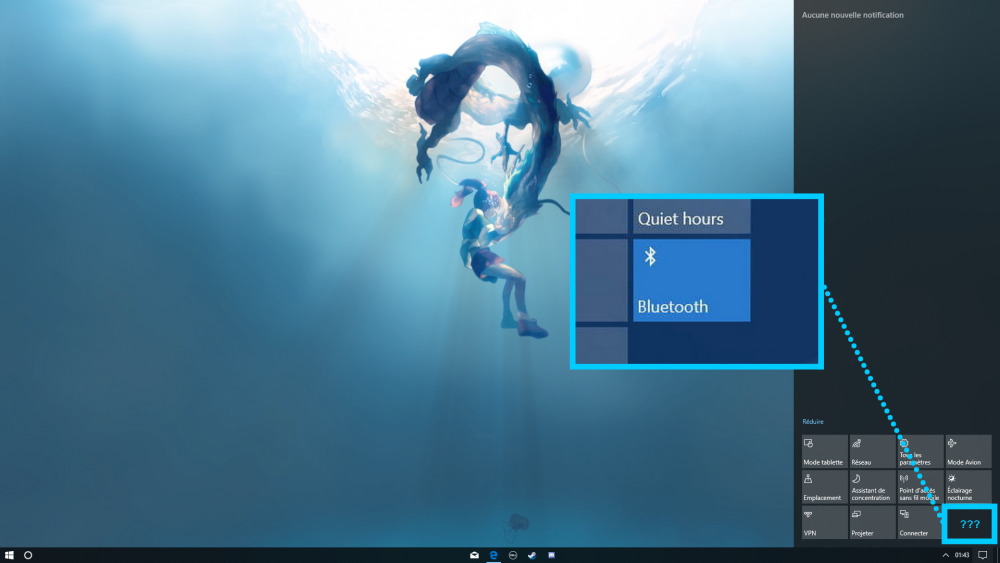Click the 01:43 taskbar clock
This screenshot has width=1000, height=563.
point(962,555)
